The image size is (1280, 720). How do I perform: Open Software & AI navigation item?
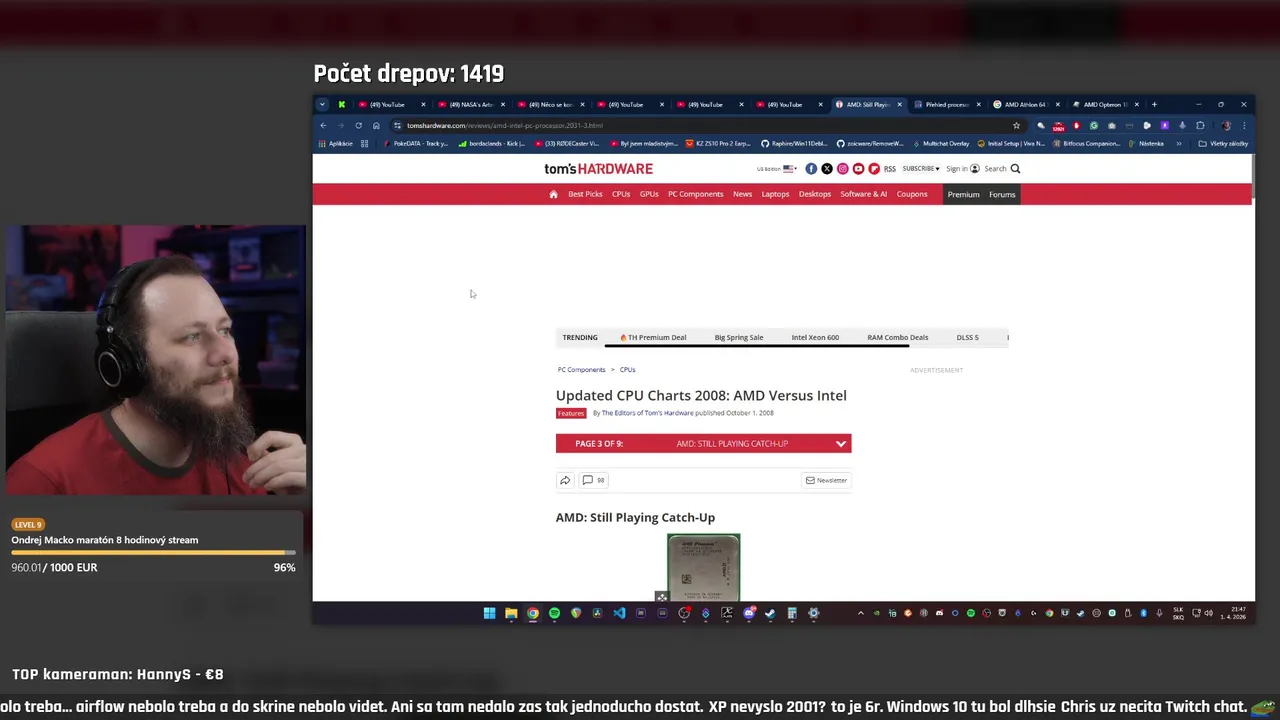863,194
